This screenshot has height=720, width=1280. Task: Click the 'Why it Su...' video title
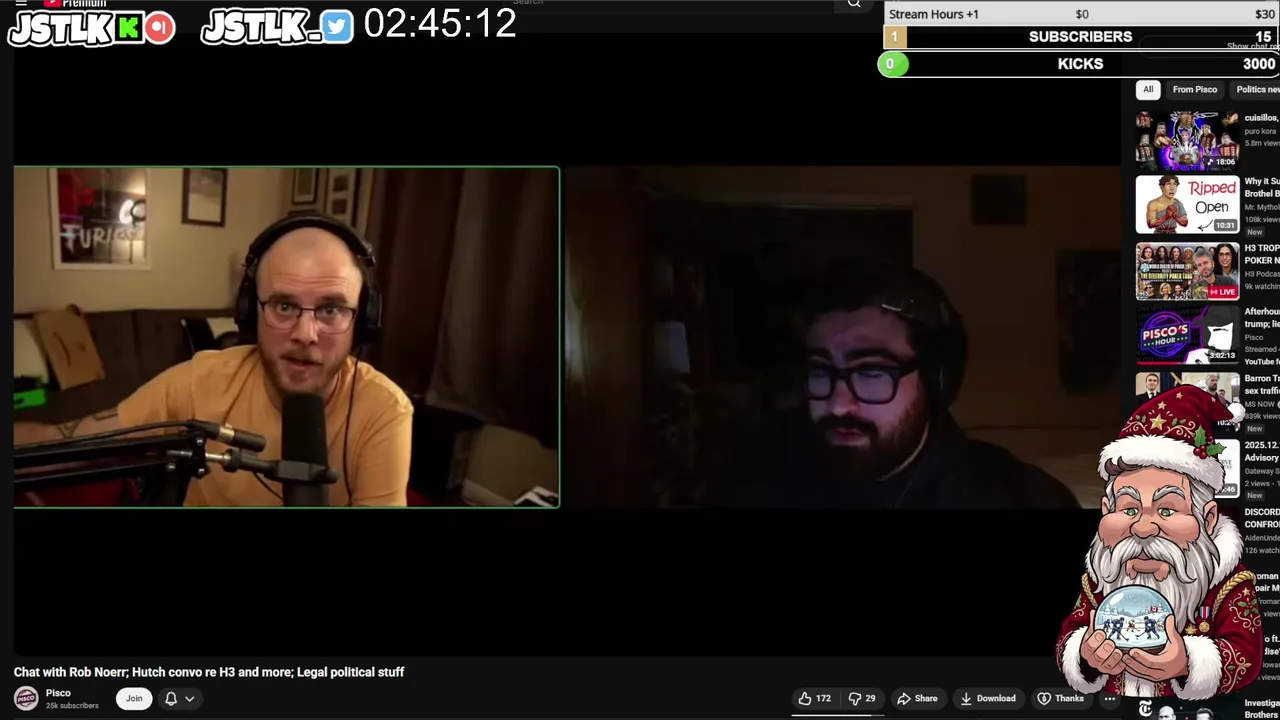pos(1262,187)
